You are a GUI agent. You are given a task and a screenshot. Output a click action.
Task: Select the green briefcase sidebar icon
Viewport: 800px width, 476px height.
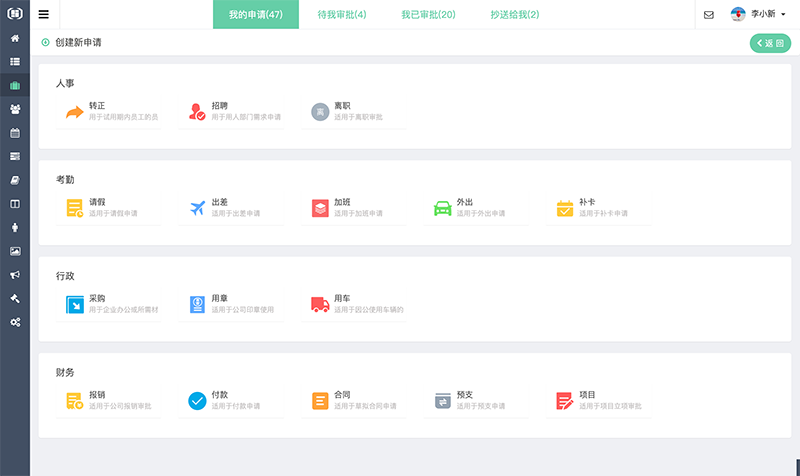pos(15,85)
